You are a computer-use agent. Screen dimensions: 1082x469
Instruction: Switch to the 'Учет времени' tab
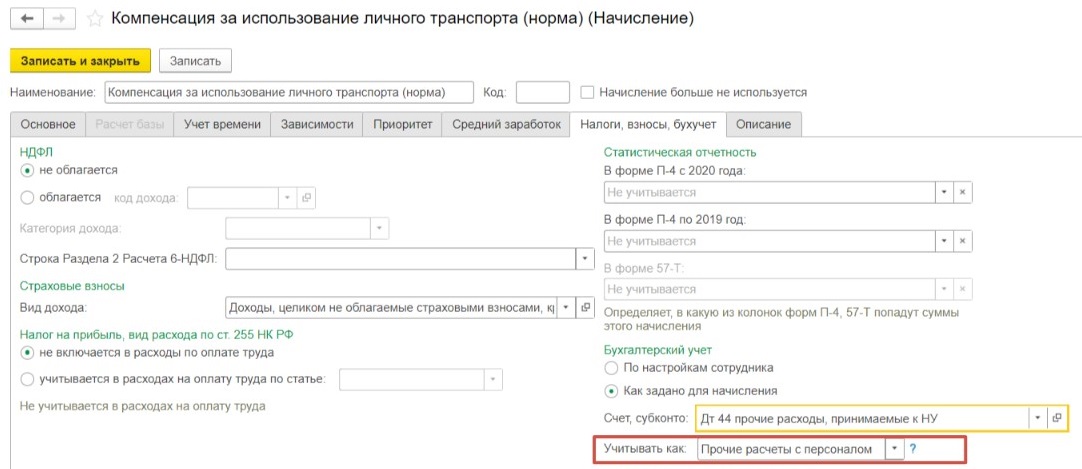(x=222, y=124)
